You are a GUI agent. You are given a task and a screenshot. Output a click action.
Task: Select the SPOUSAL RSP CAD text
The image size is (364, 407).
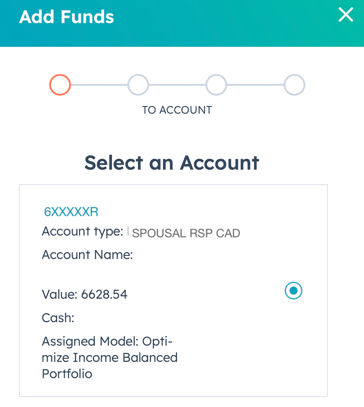pyautogui.click(x=186, y=233)
